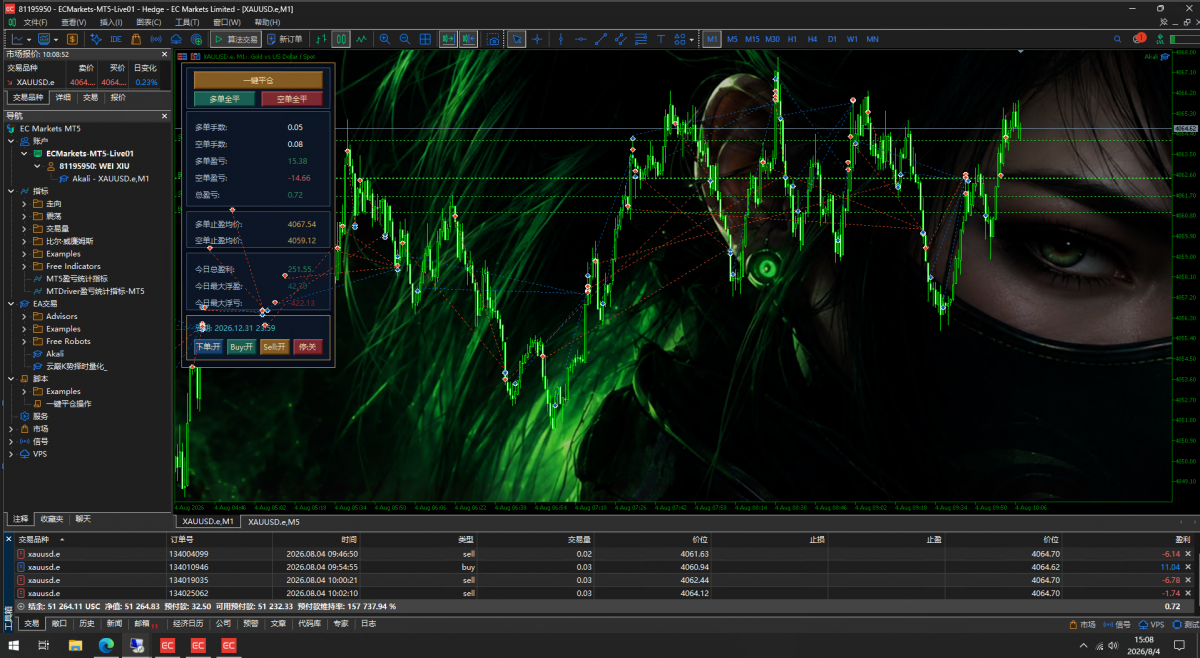Select the trendline drawing tool
Viewport: 1200px width, 658px height.
pyautogui.click(x=601, y=39)
